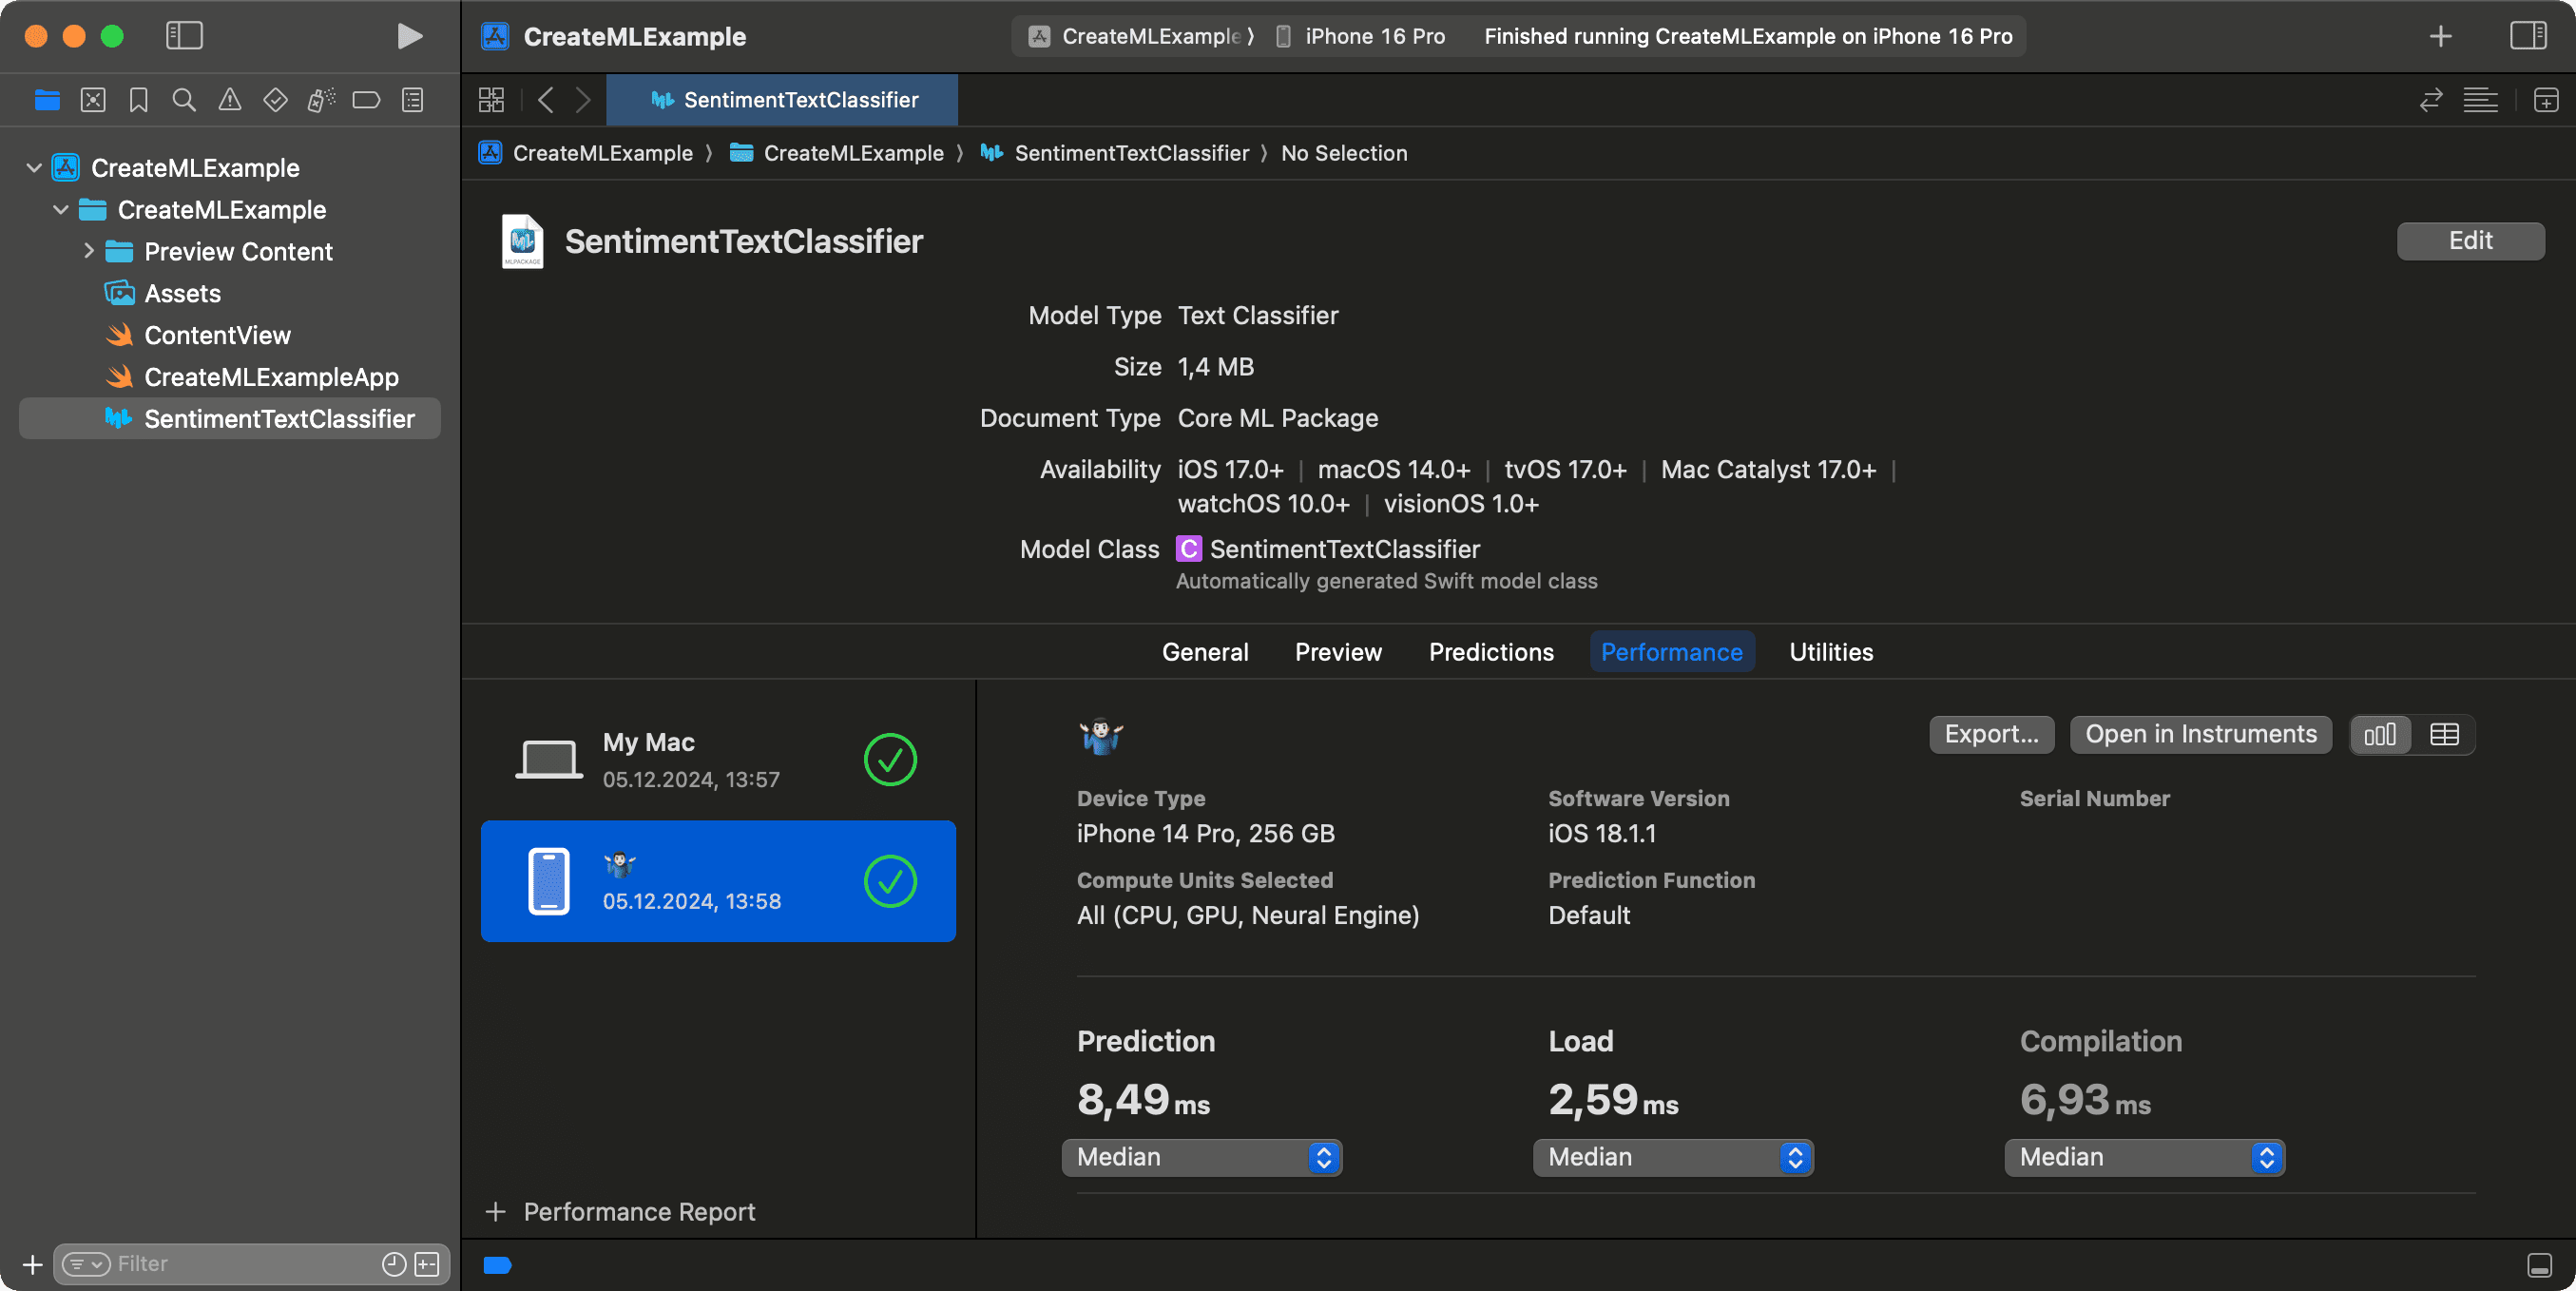This screenshot has width=2576, height=1291.
Task: Go back in editor history
Action: [545, 100]
